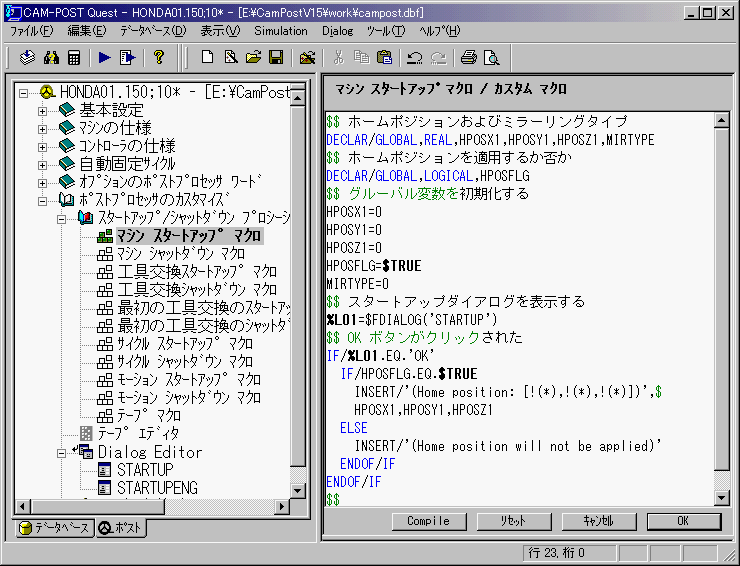
Task: Open file with folder icon
Action: 253,58
